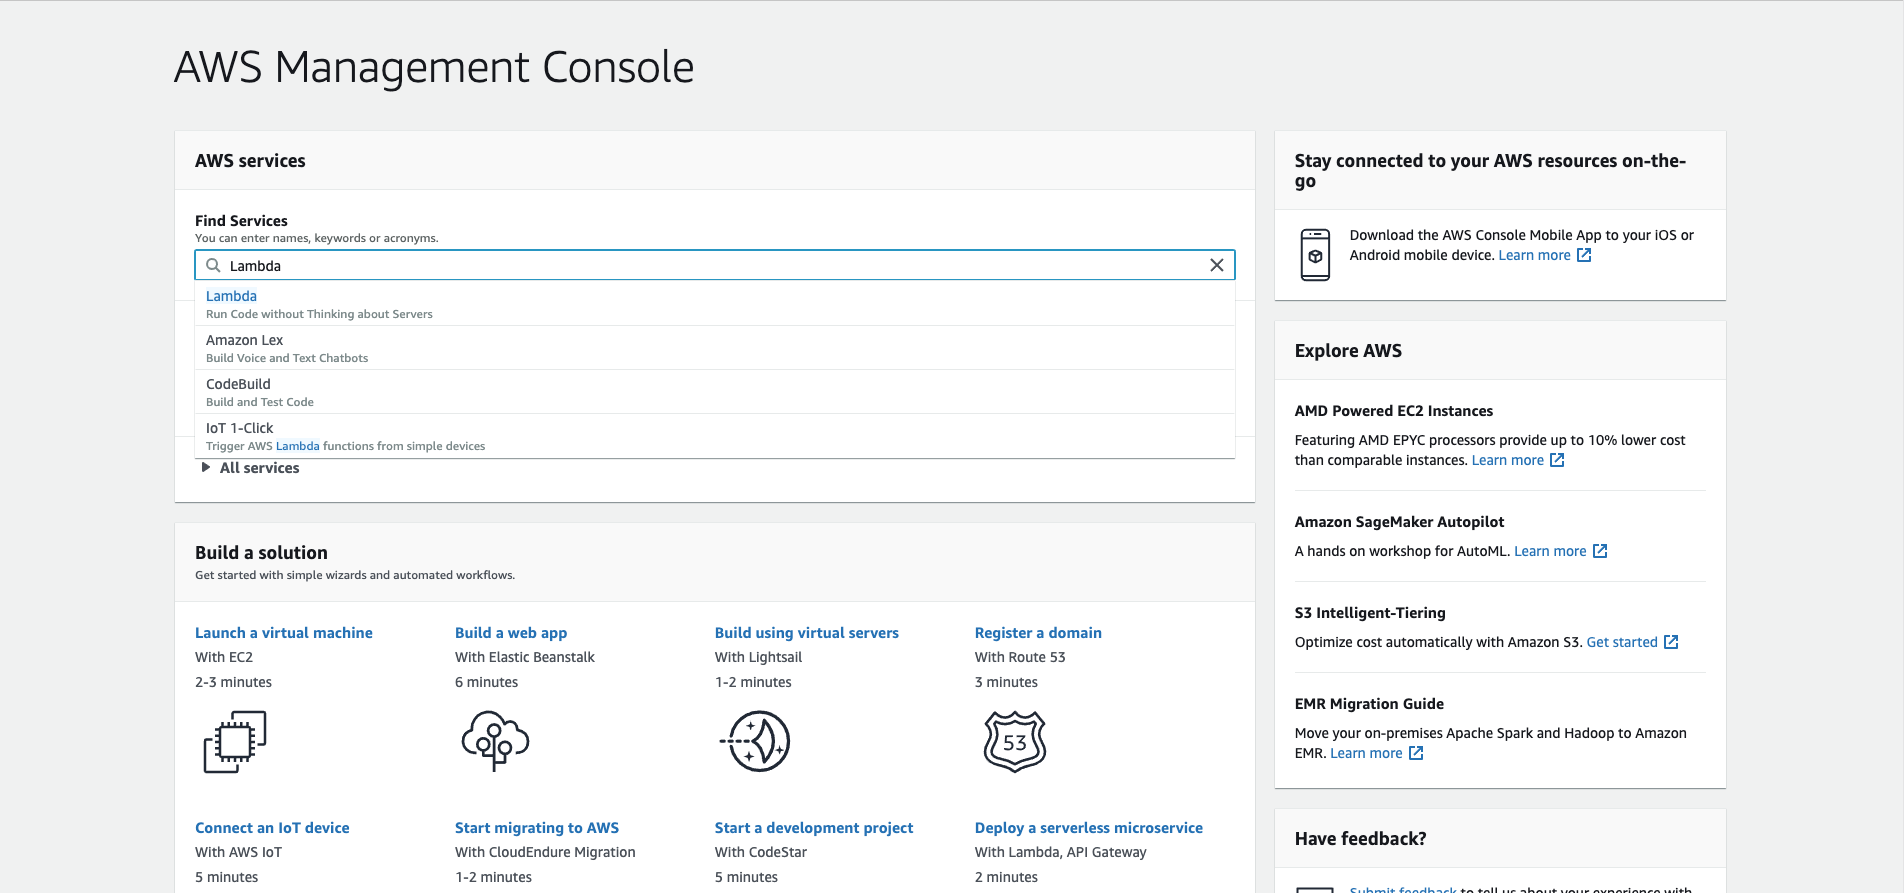The image size is (1904, 893).
Task: Click external link icon beside EMR Learn more
Action: [1416, 753]
